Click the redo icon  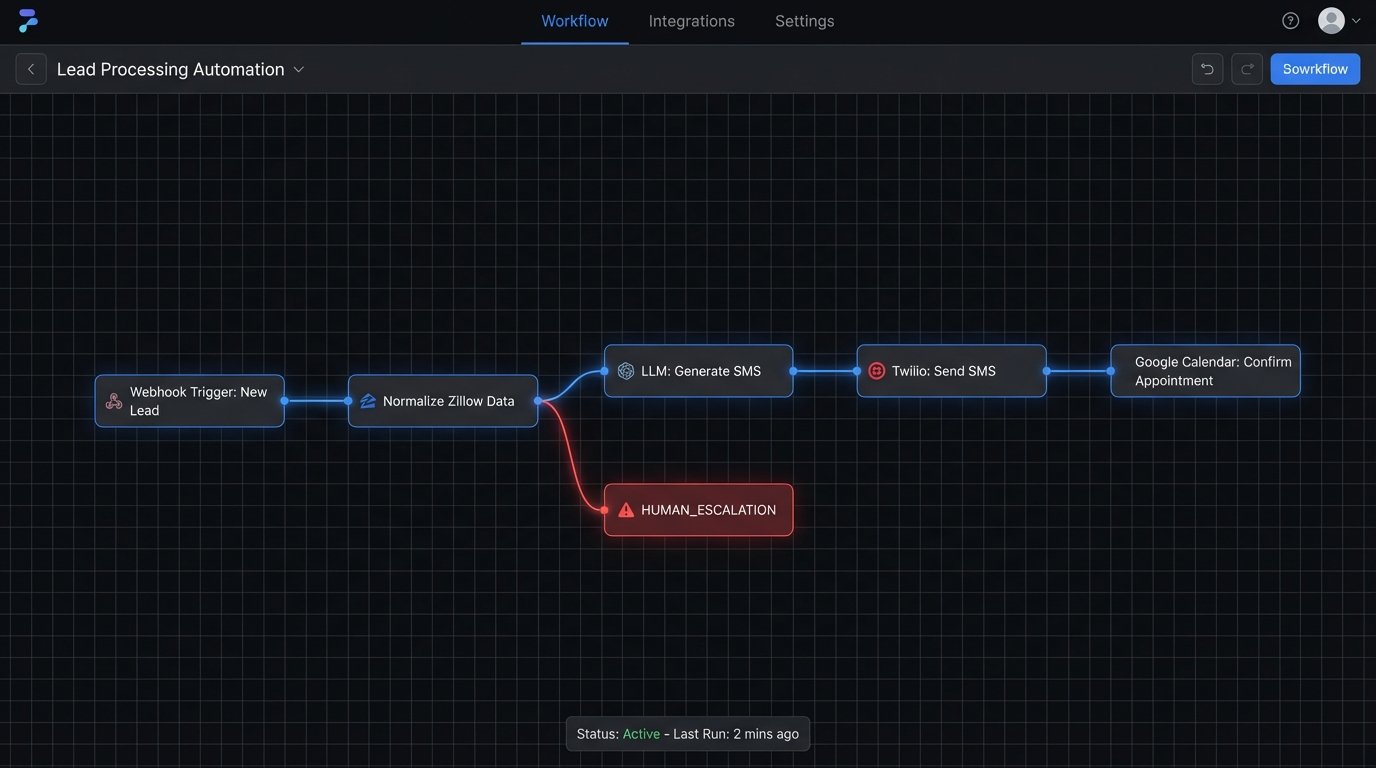(1246, 68)
